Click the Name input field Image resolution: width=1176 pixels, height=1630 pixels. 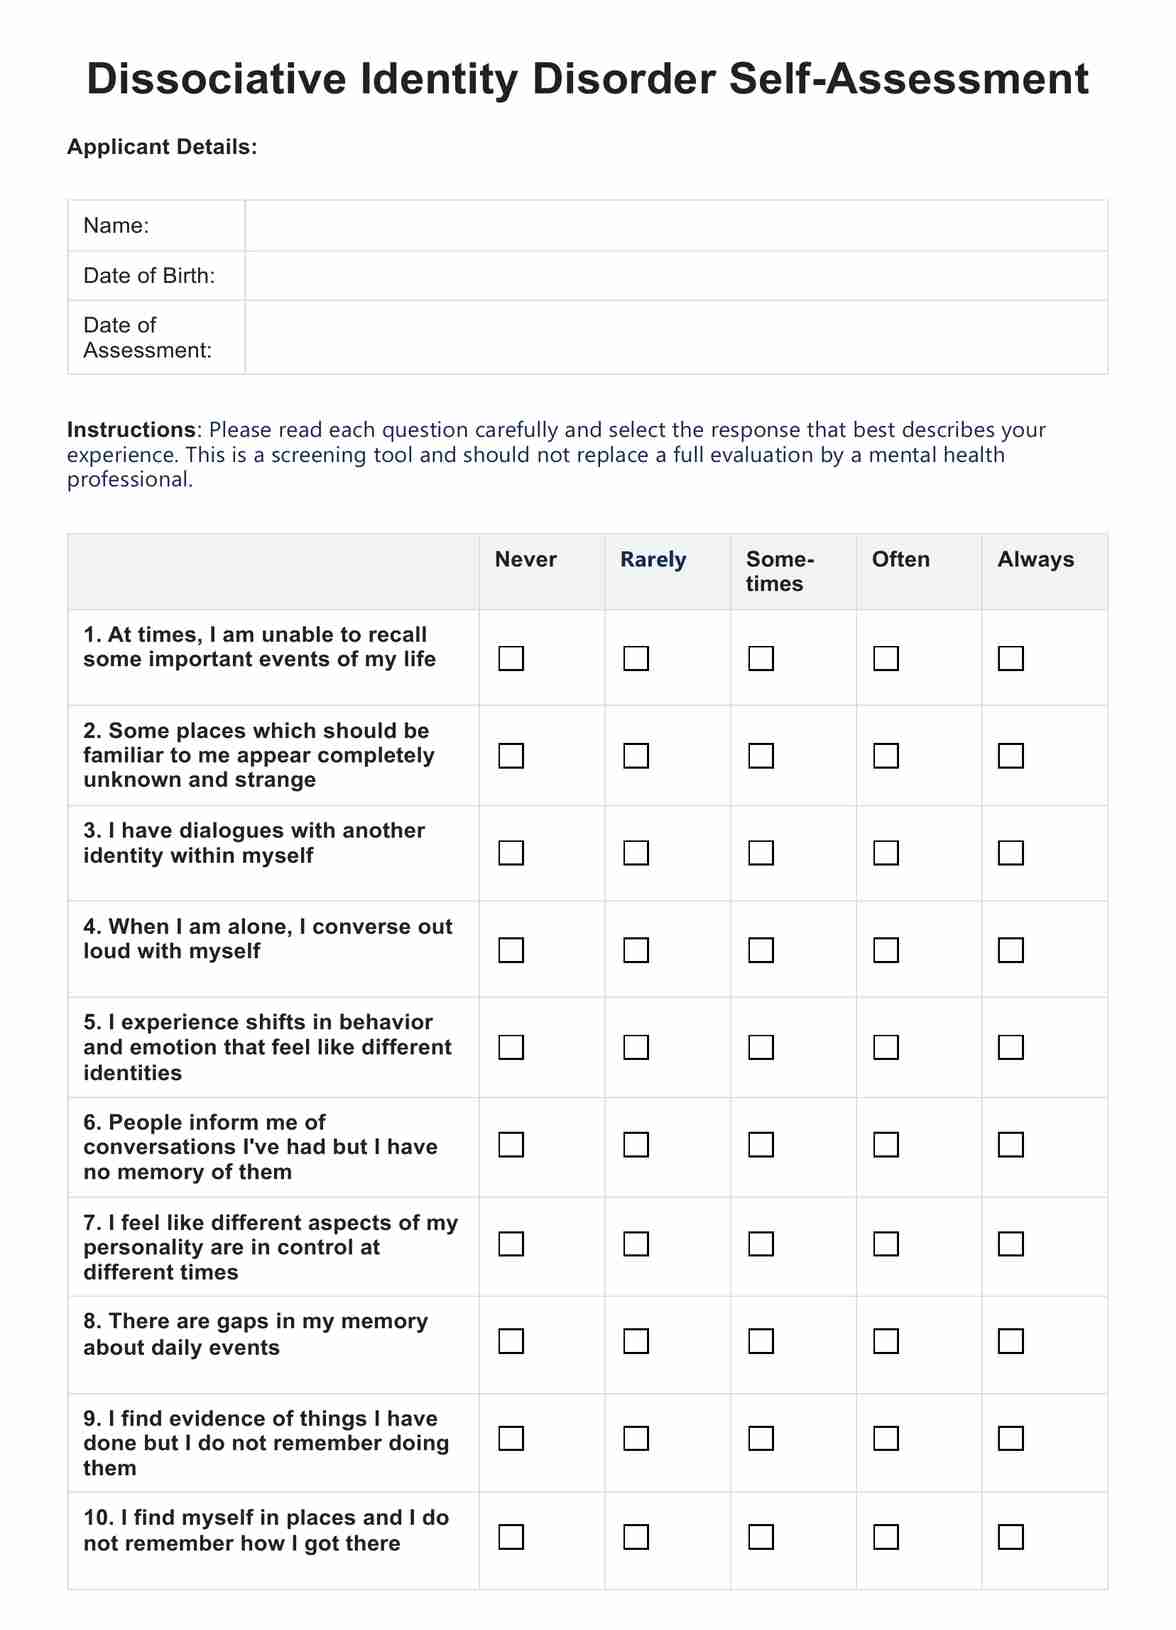[x=676, y=226]
